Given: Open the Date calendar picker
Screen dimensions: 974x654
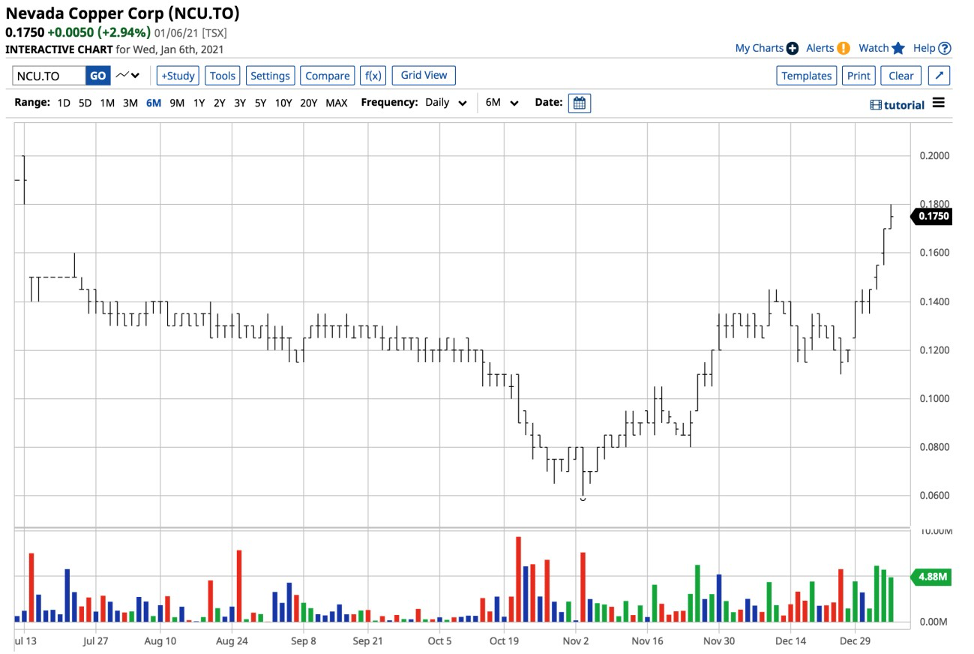Looking at the screenshot, I should [579, 103].
